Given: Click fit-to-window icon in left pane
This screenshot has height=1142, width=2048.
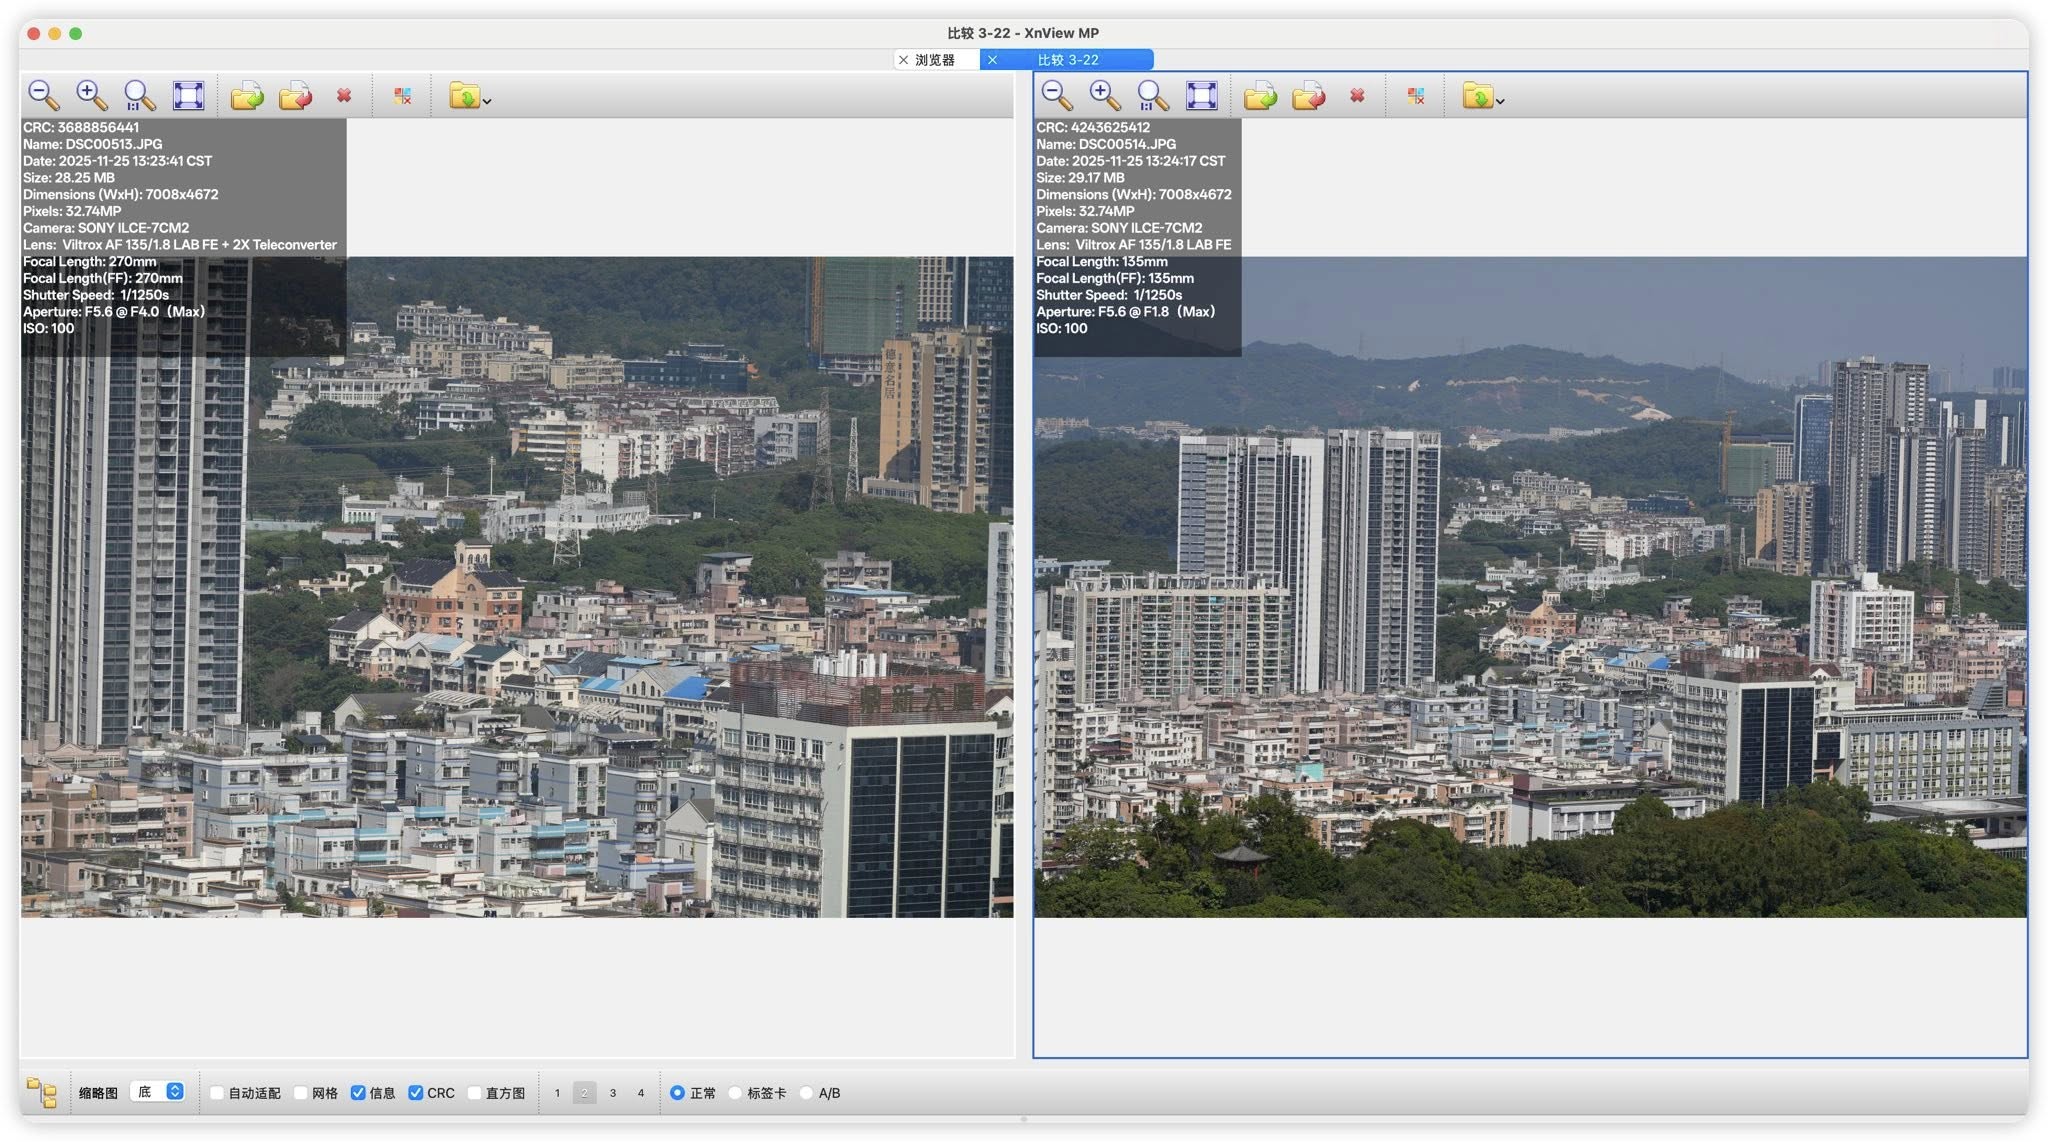Looking at the screenshot, I should point(188,95).
